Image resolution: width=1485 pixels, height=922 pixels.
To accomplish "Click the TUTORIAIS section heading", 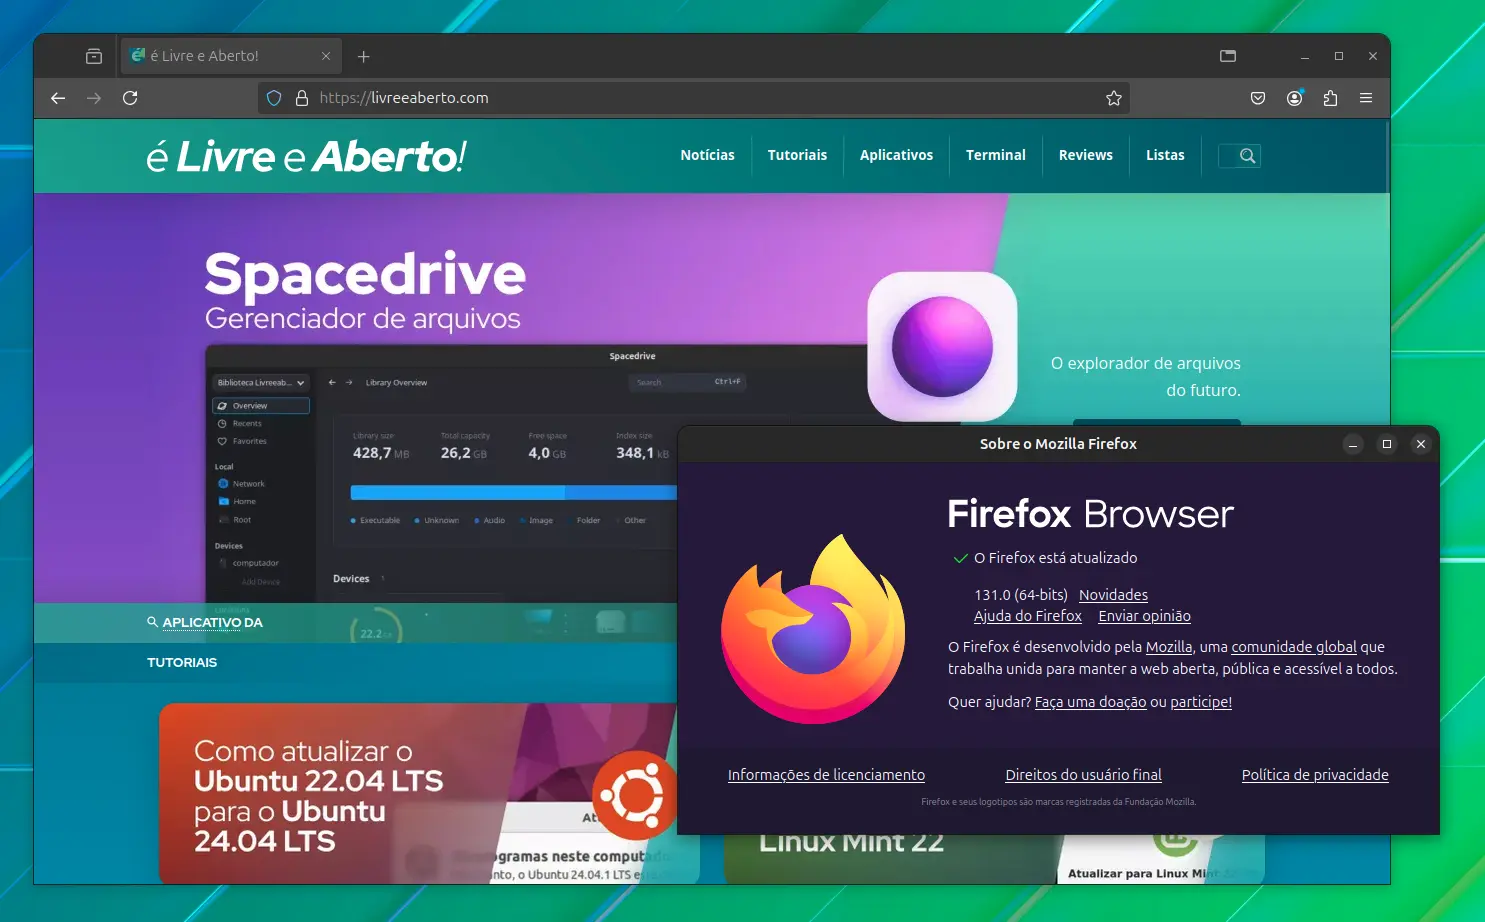I will [182, 662].
